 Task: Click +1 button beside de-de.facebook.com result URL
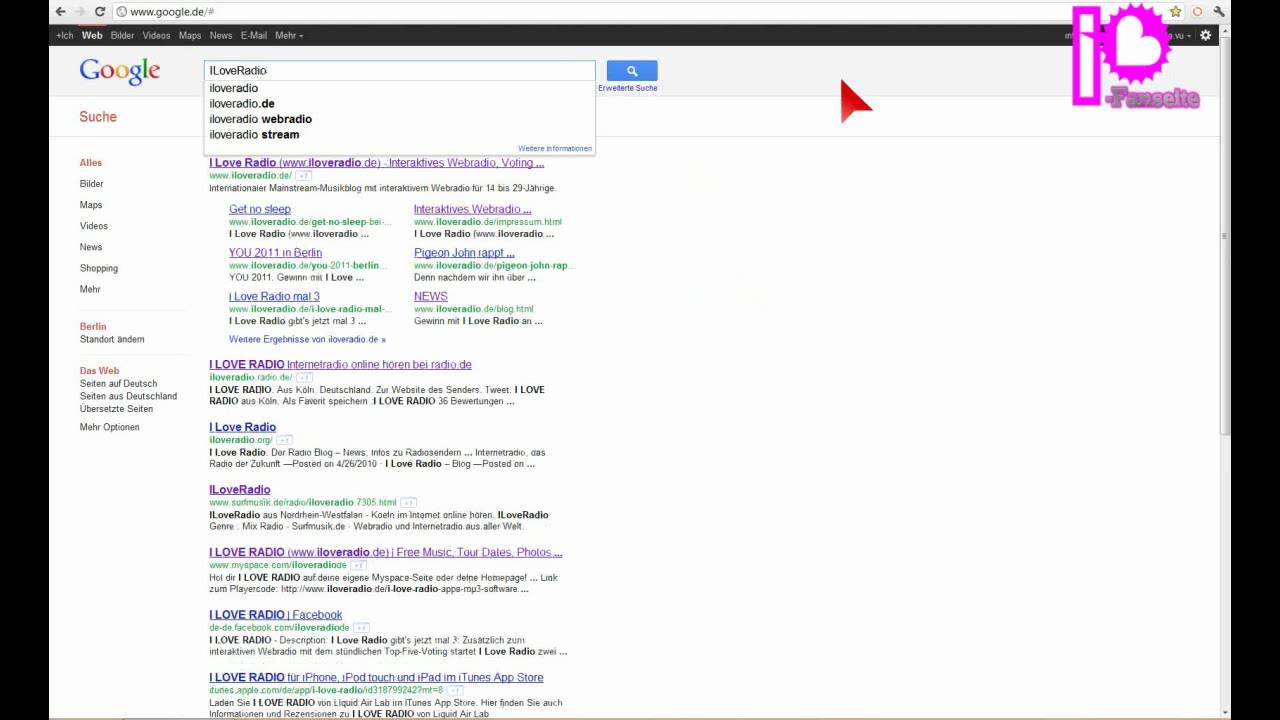coord(362,628)
